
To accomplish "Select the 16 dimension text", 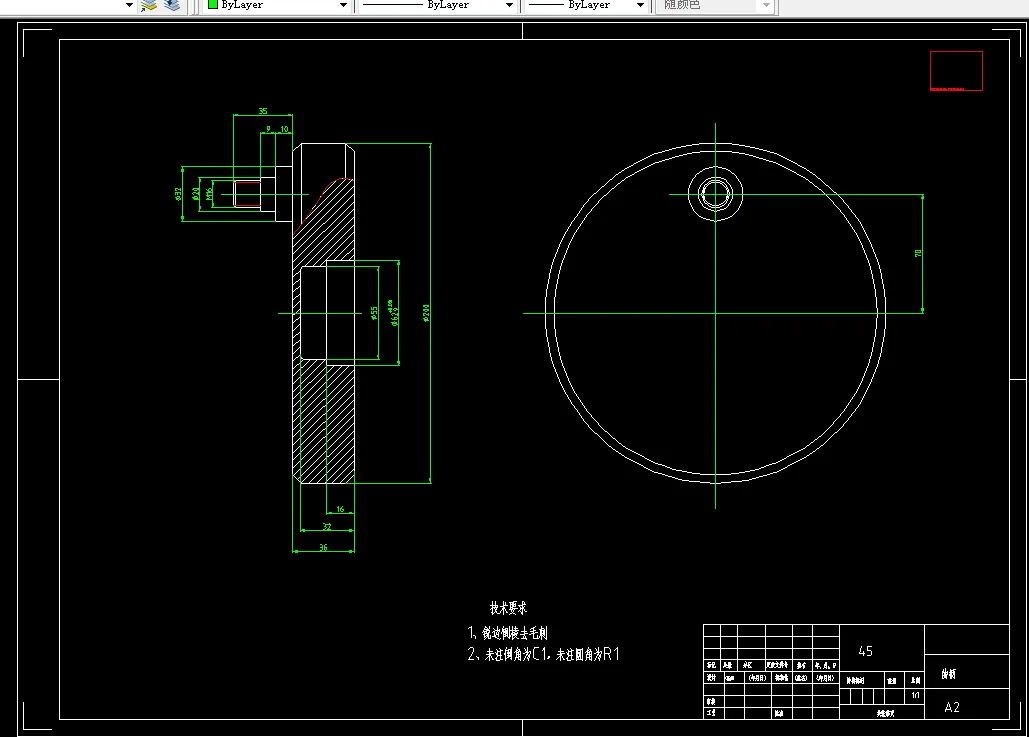I will point(340,509).
